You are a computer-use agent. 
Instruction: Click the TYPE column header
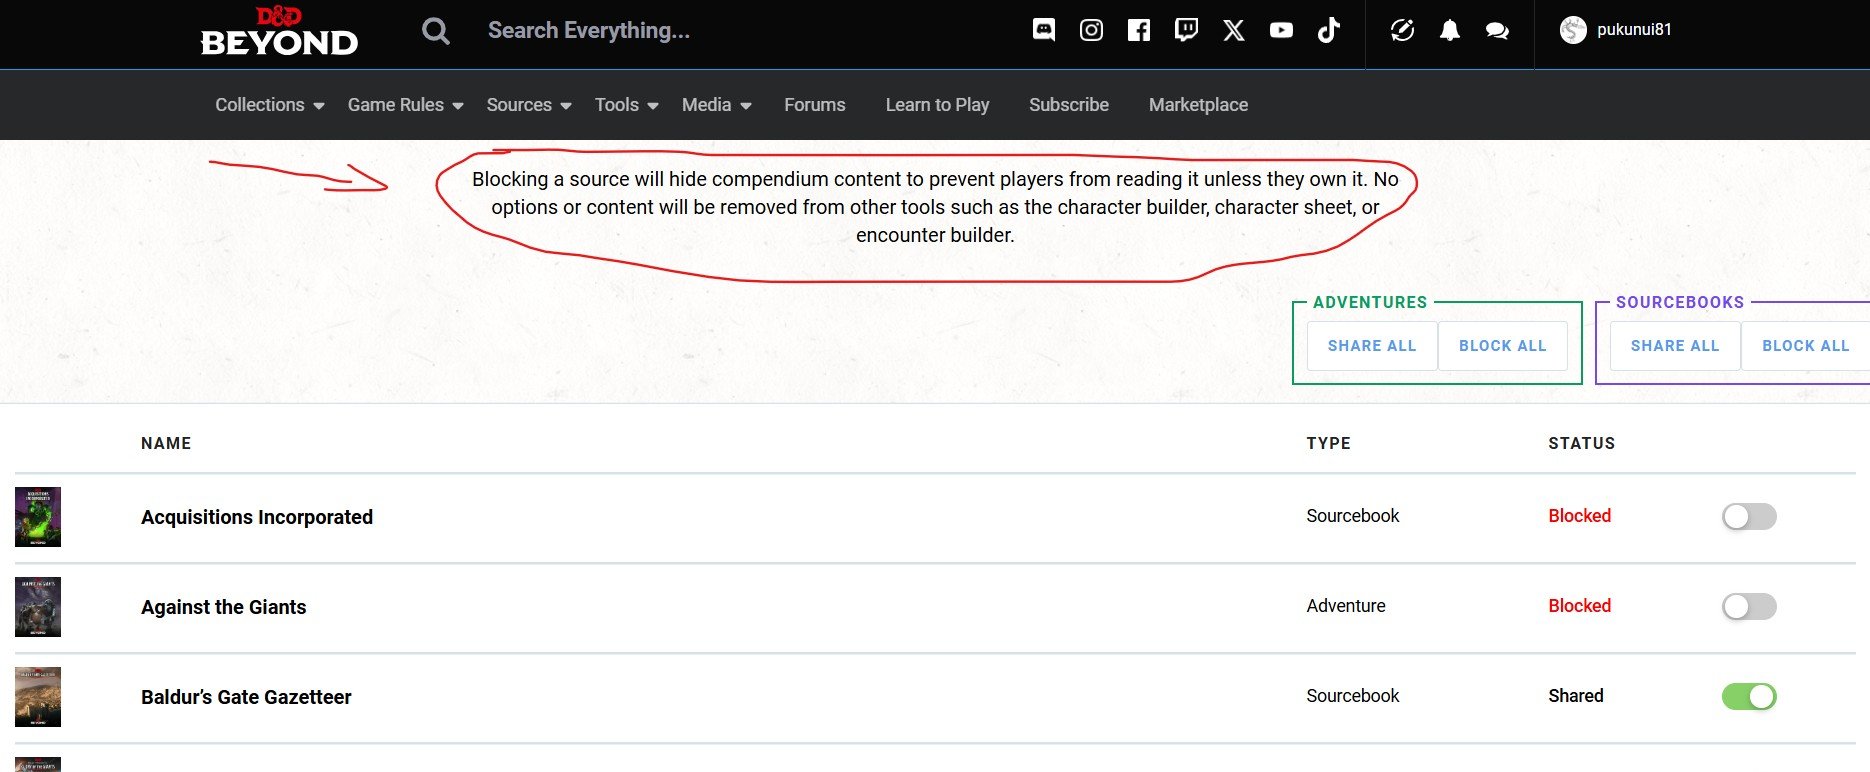(x=1328, y=443)
